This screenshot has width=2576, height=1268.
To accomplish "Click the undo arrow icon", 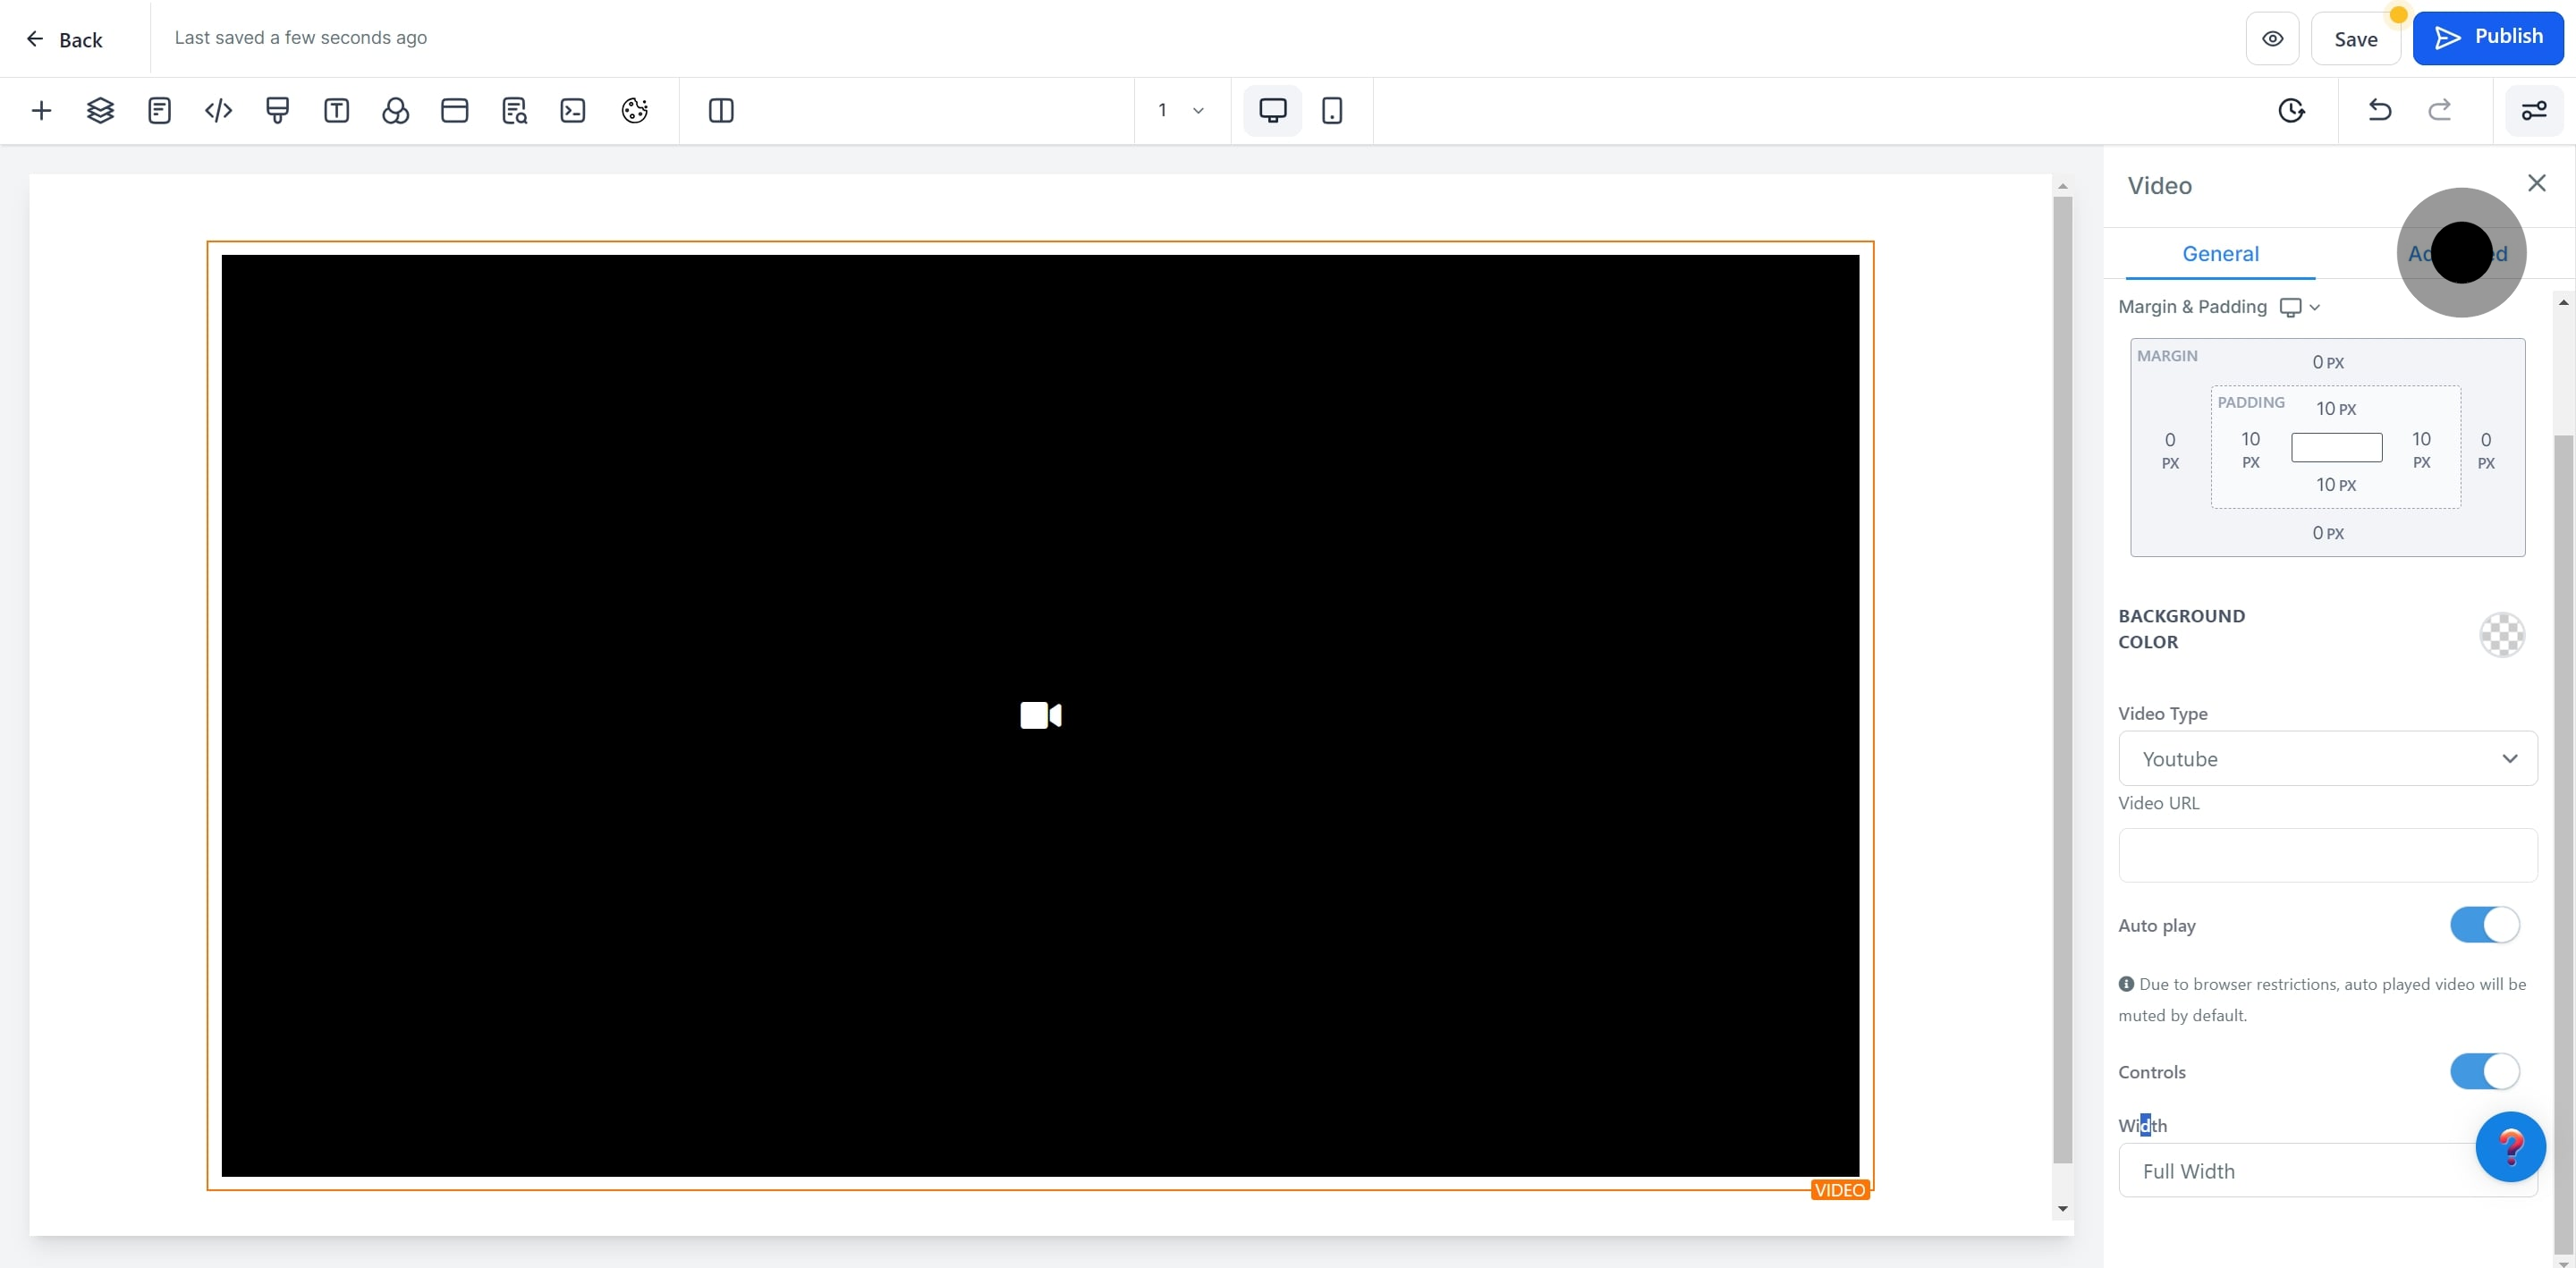I will click(x=2379, y=110).
